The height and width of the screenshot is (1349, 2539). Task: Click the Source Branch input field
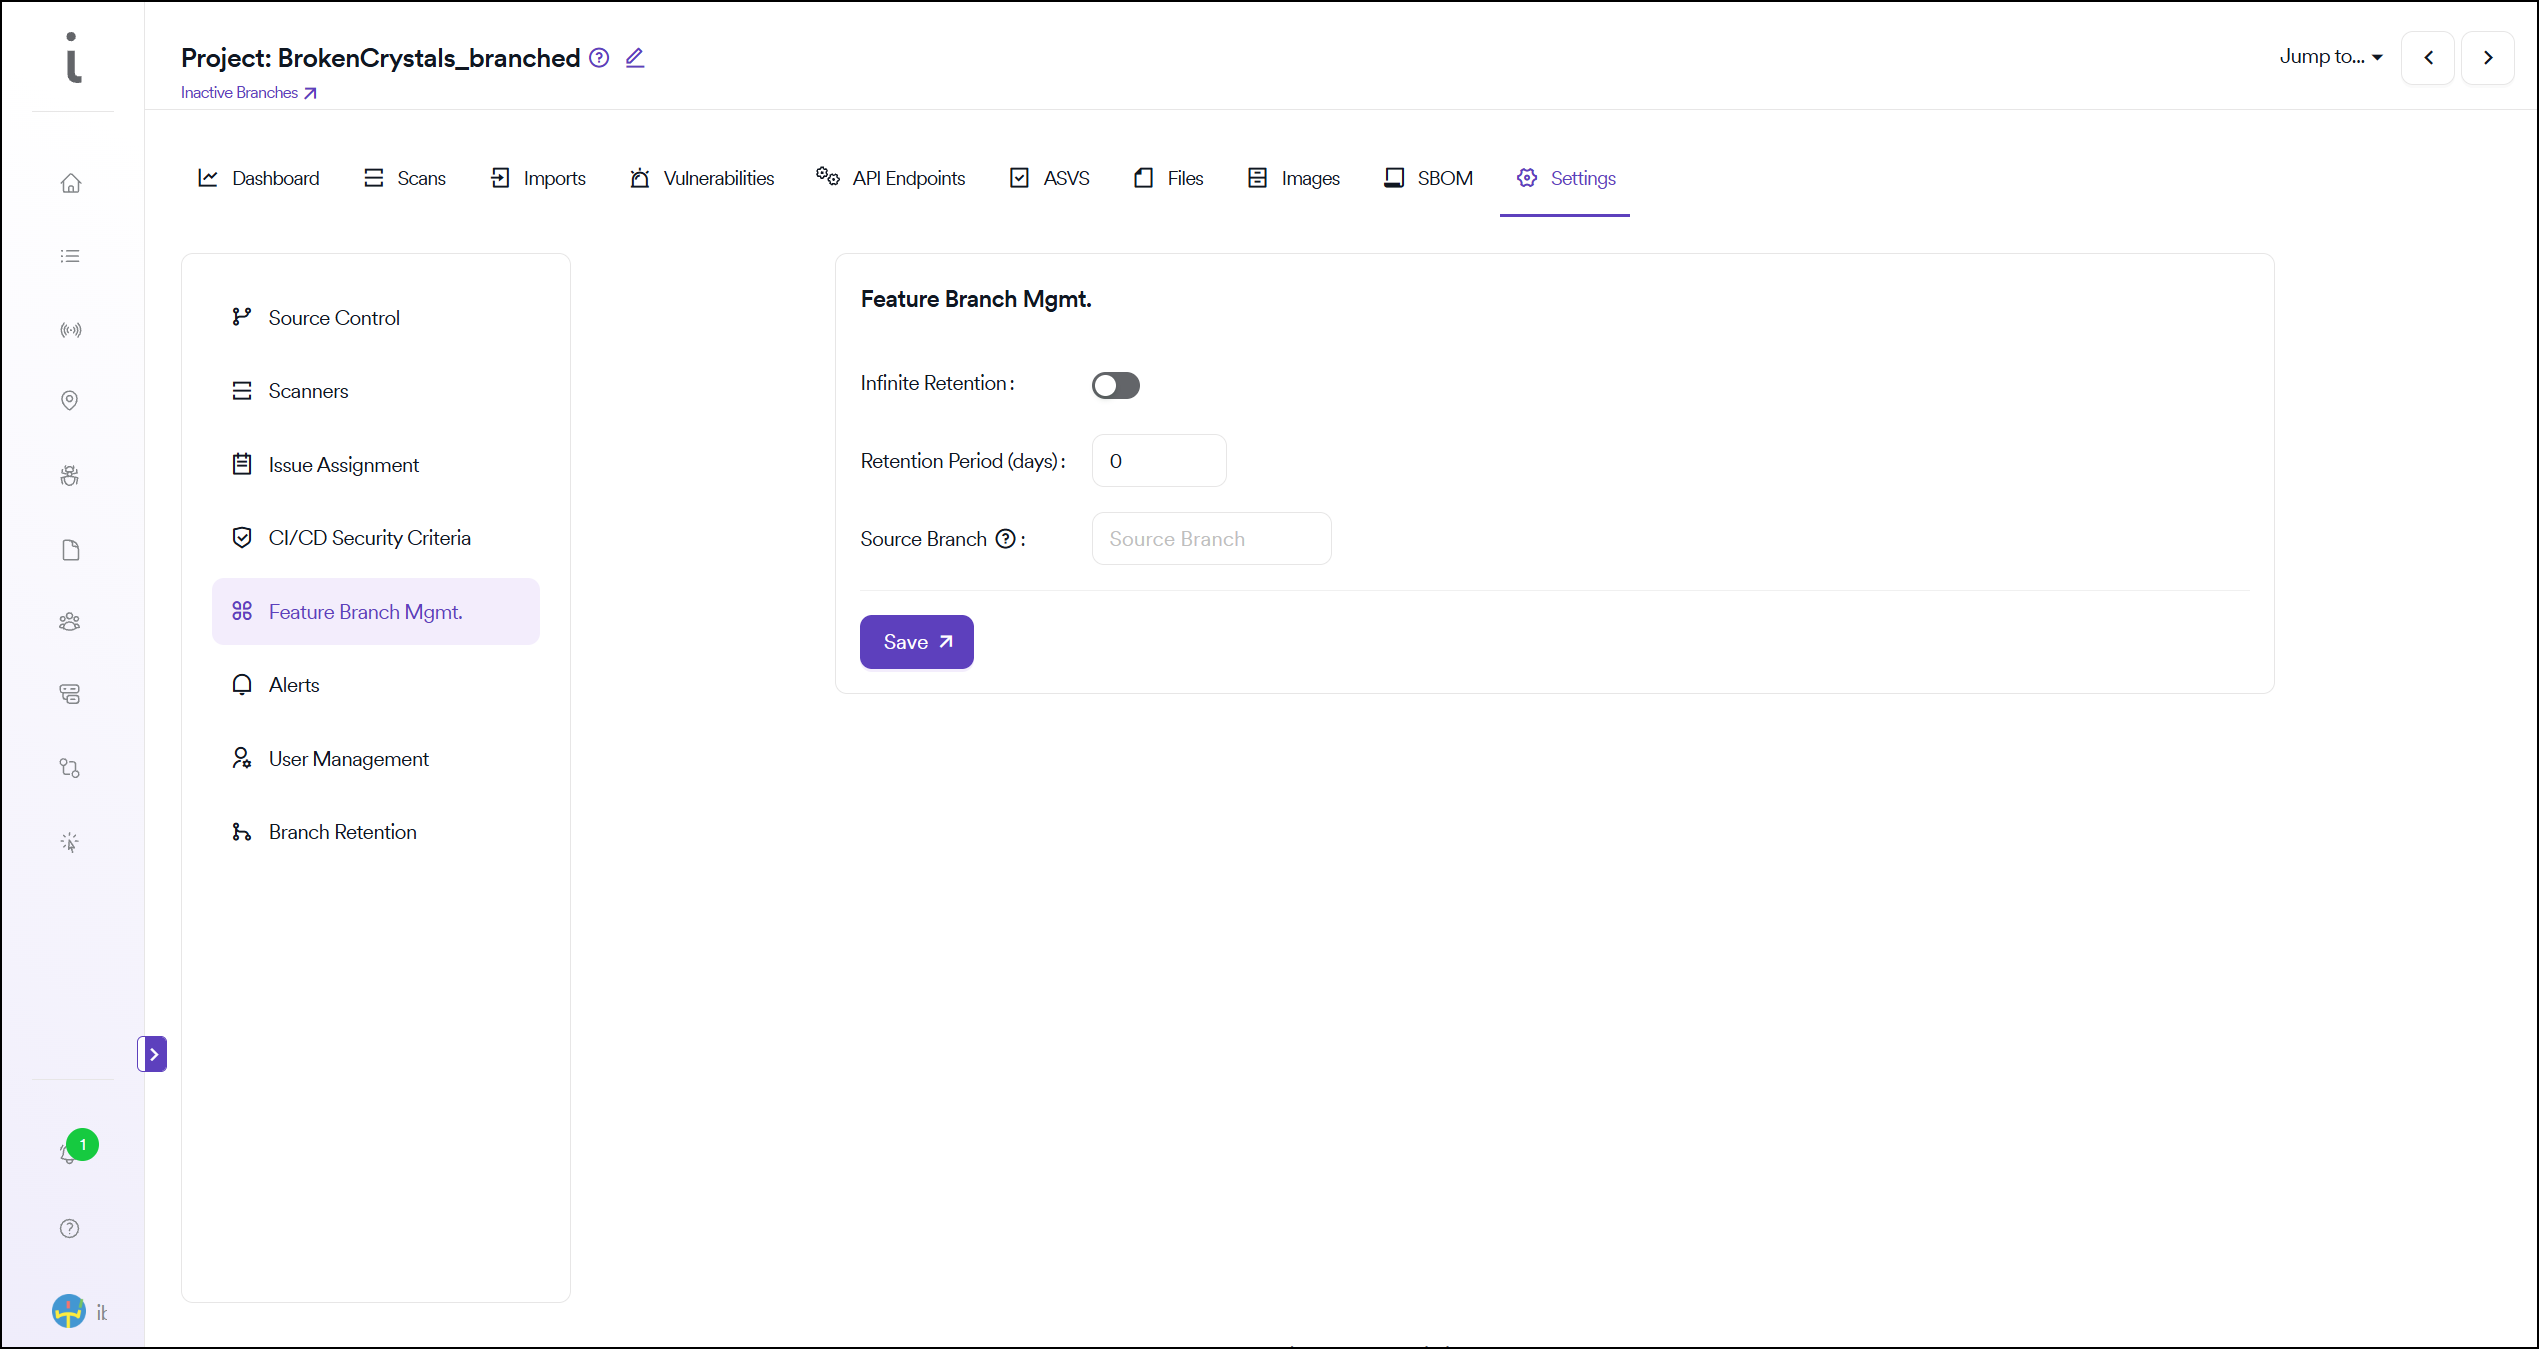click(1211, 539)
